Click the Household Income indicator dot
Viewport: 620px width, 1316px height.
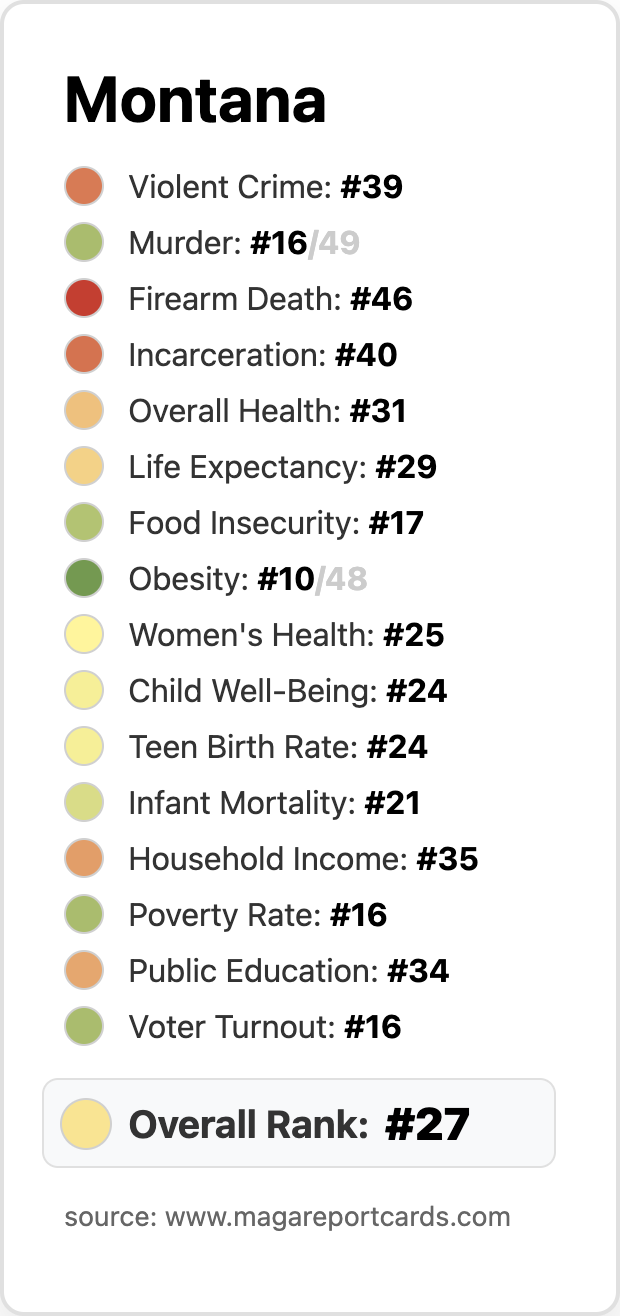coord(85,859)
